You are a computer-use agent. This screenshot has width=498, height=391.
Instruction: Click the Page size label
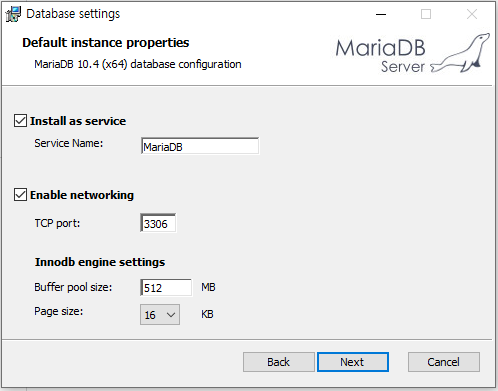(59, 311)
